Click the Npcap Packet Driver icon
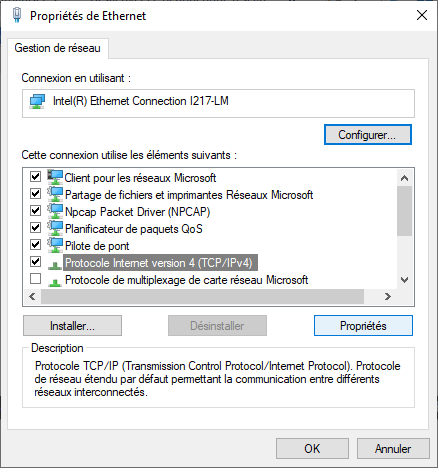Viewport: 438px width, 468px height. [x=55, y=211]
